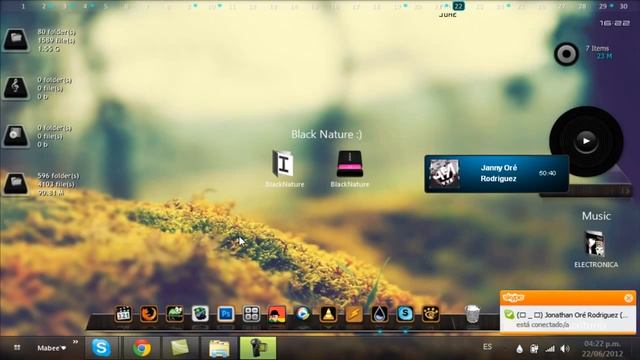The height and width of the screenshot is (360, 640).
Task: Click the album art thumbnail in player
Action: point(444,173)
